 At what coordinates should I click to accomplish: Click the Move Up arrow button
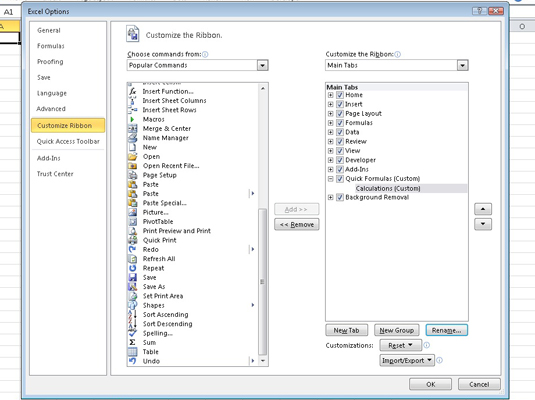483,209
